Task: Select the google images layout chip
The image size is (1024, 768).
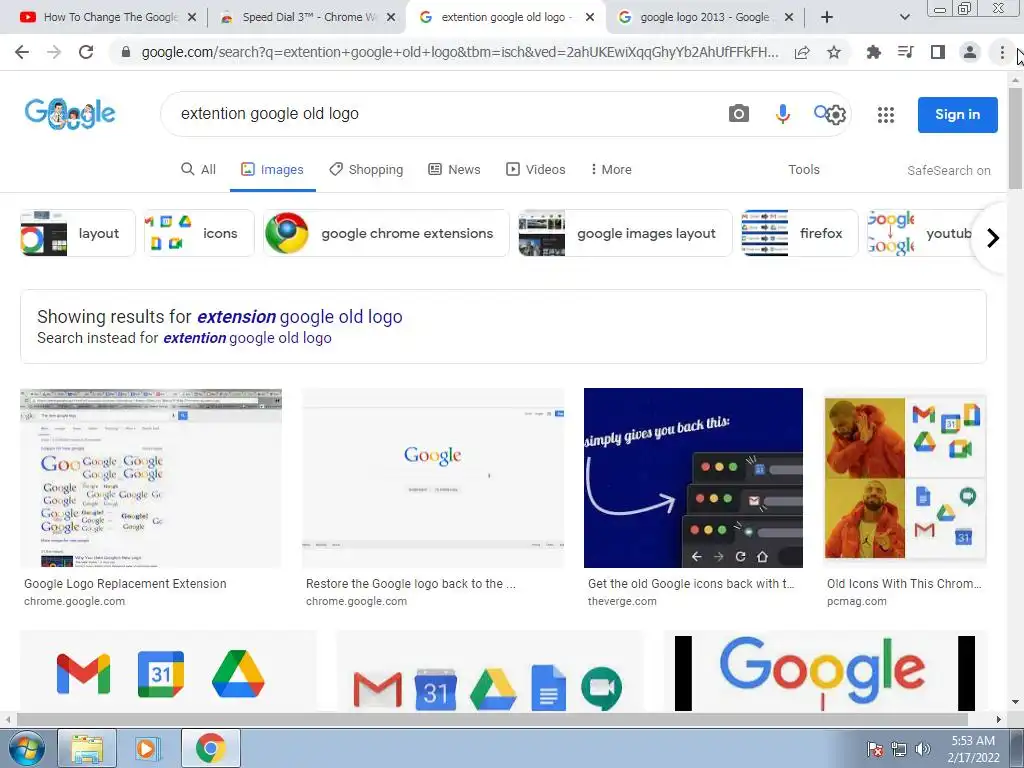Action: [x=626, y=233]
